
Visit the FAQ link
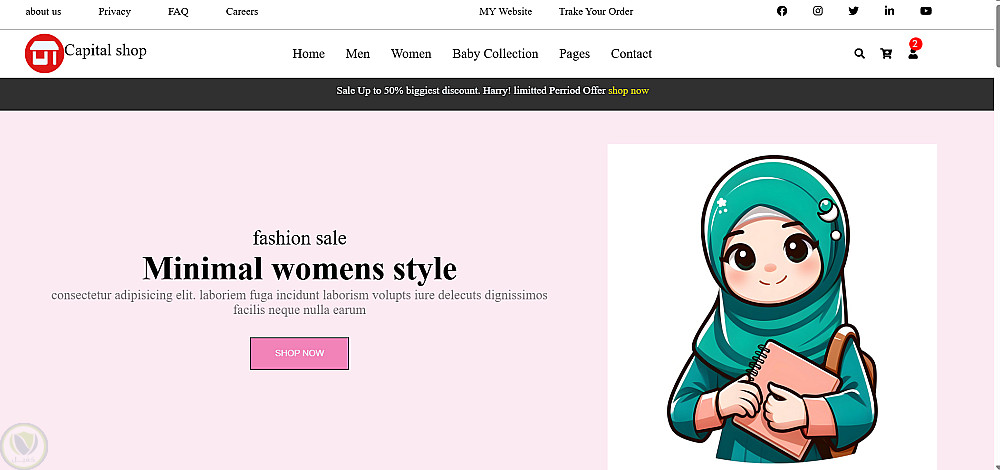click(178, 12)
